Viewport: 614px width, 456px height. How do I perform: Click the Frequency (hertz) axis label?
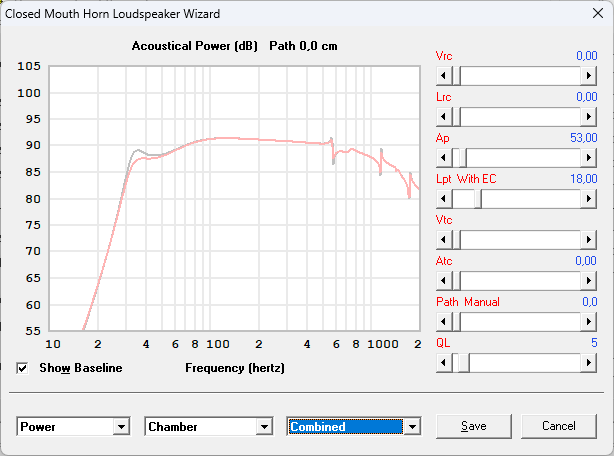pyautogui.click(x=235, y=368)
